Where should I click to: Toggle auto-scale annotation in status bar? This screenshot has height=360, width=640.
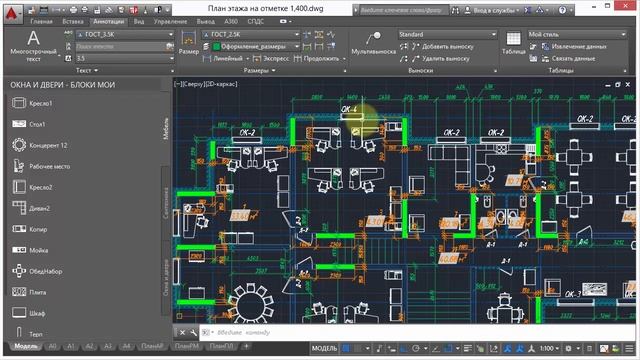[520, 348]
